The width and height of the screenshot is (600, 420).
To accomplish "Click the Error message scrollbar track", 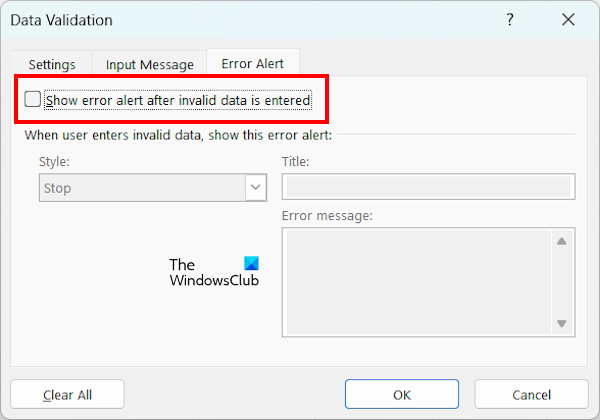I will click(561, 282).
